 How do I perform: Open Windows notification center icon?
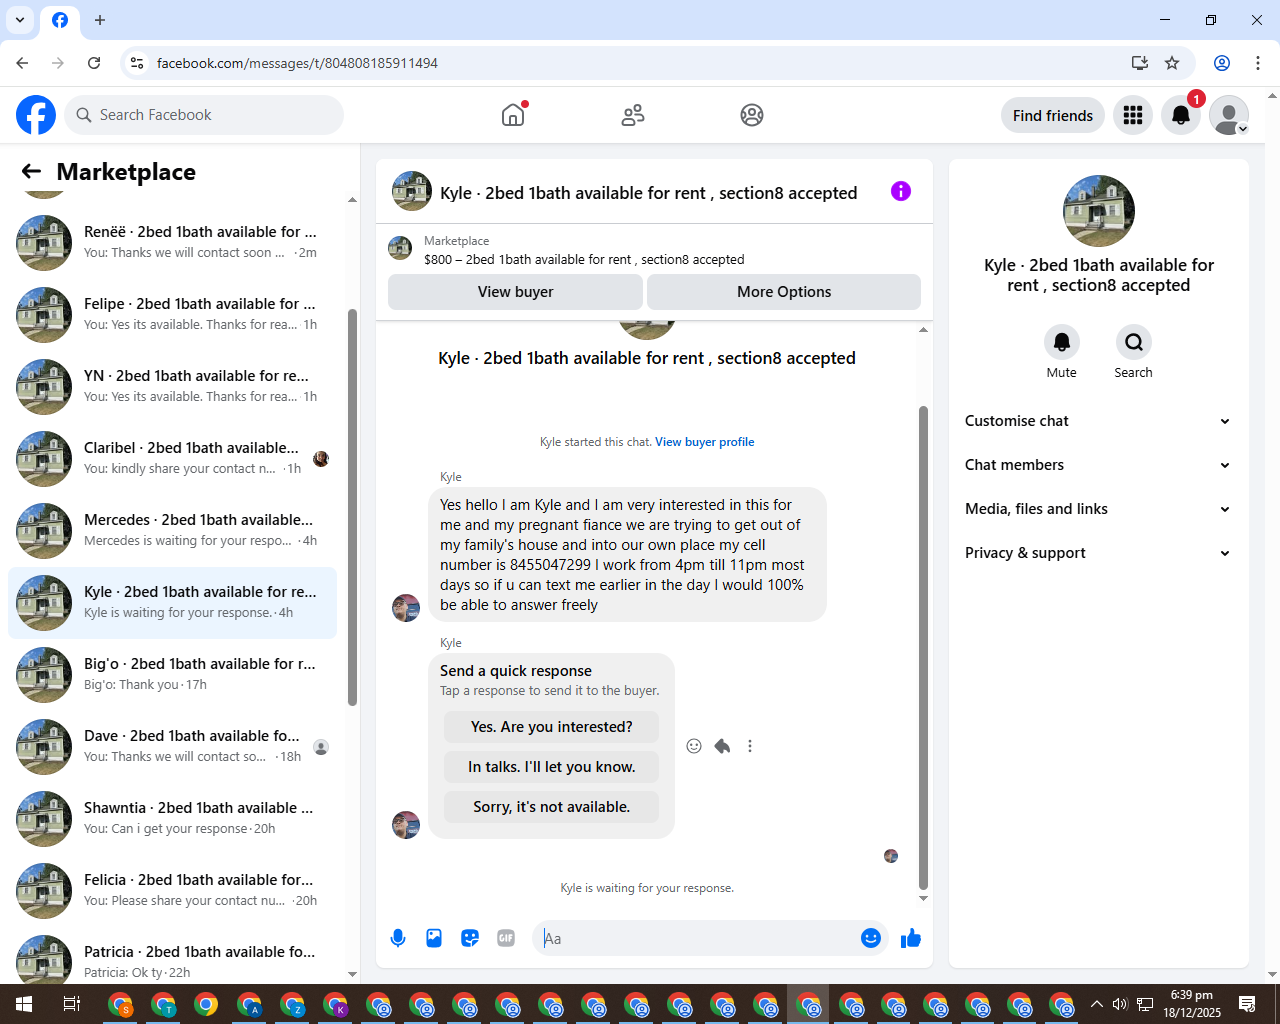coord(1247,1004)
